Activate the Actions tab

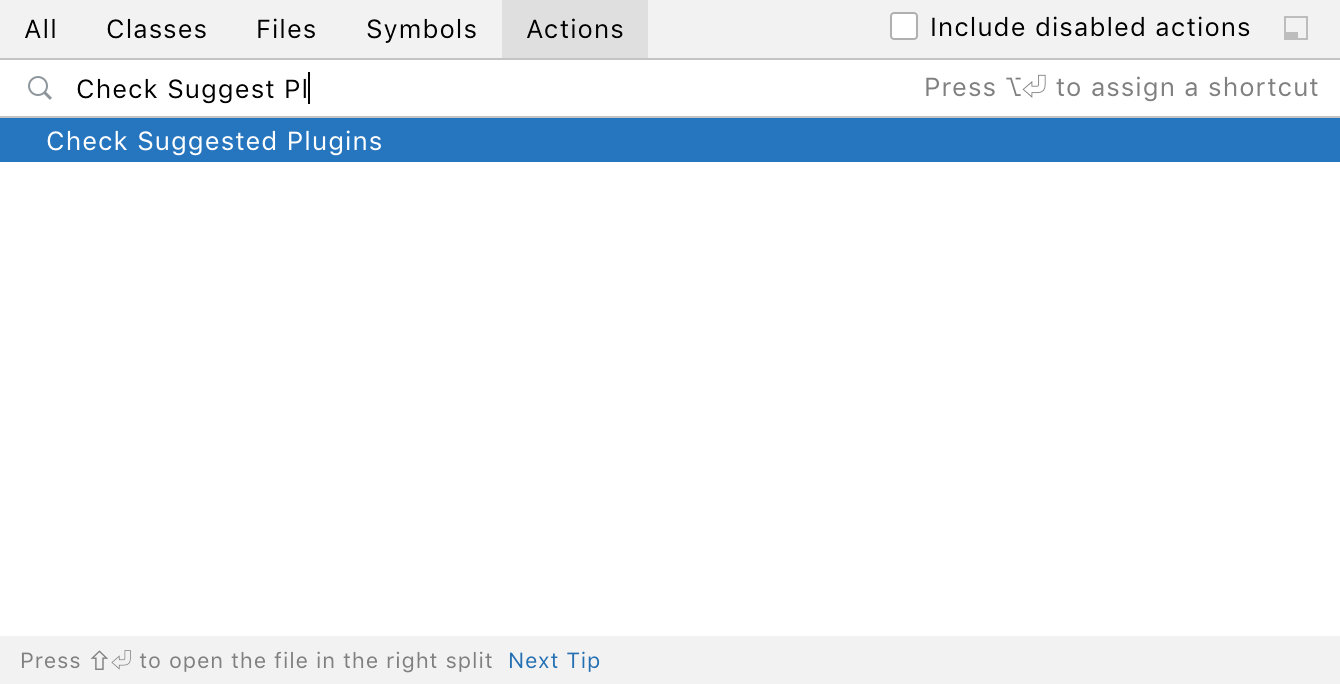574,28
